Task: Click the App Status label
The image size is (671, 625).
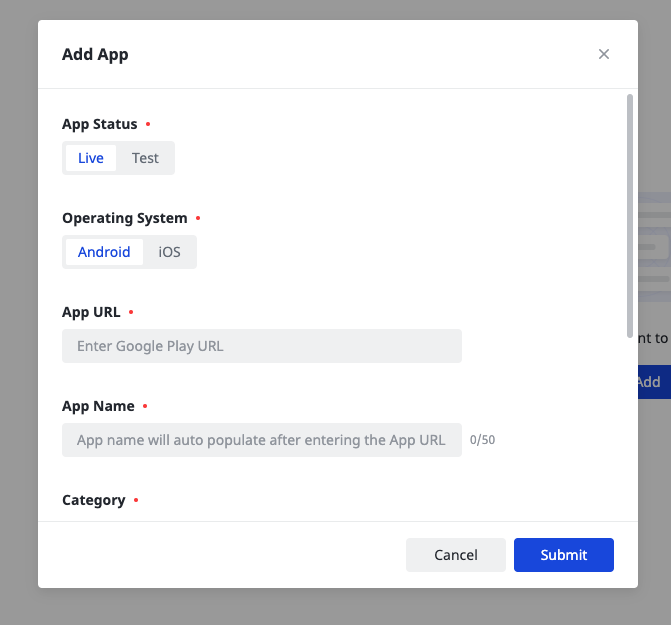Action: click(x=100, y=124)
